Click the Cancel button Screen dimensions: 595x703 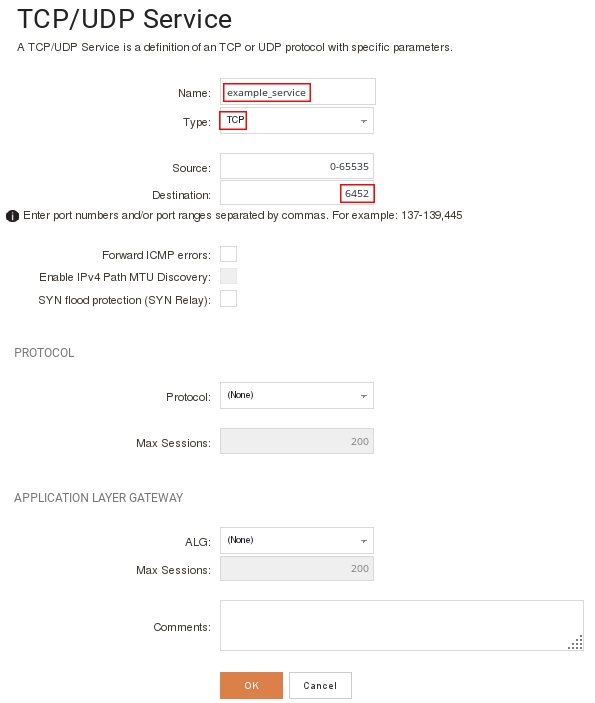pos(320,686)
